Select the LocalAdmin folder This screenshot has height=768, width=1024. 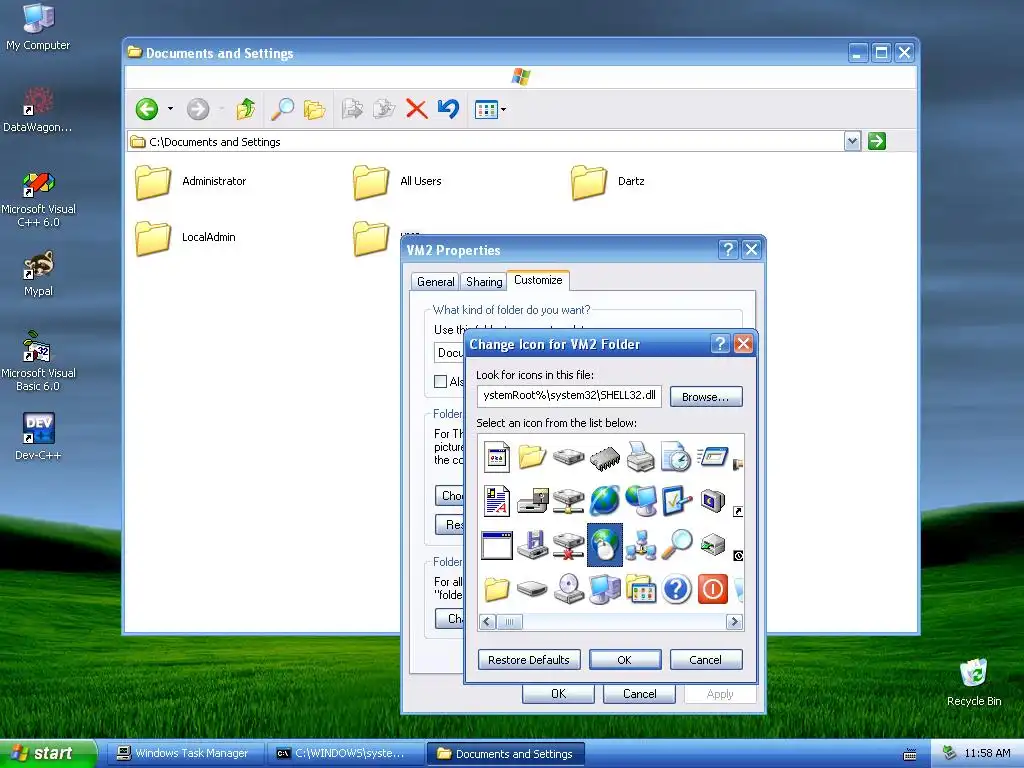pos(185,238)
